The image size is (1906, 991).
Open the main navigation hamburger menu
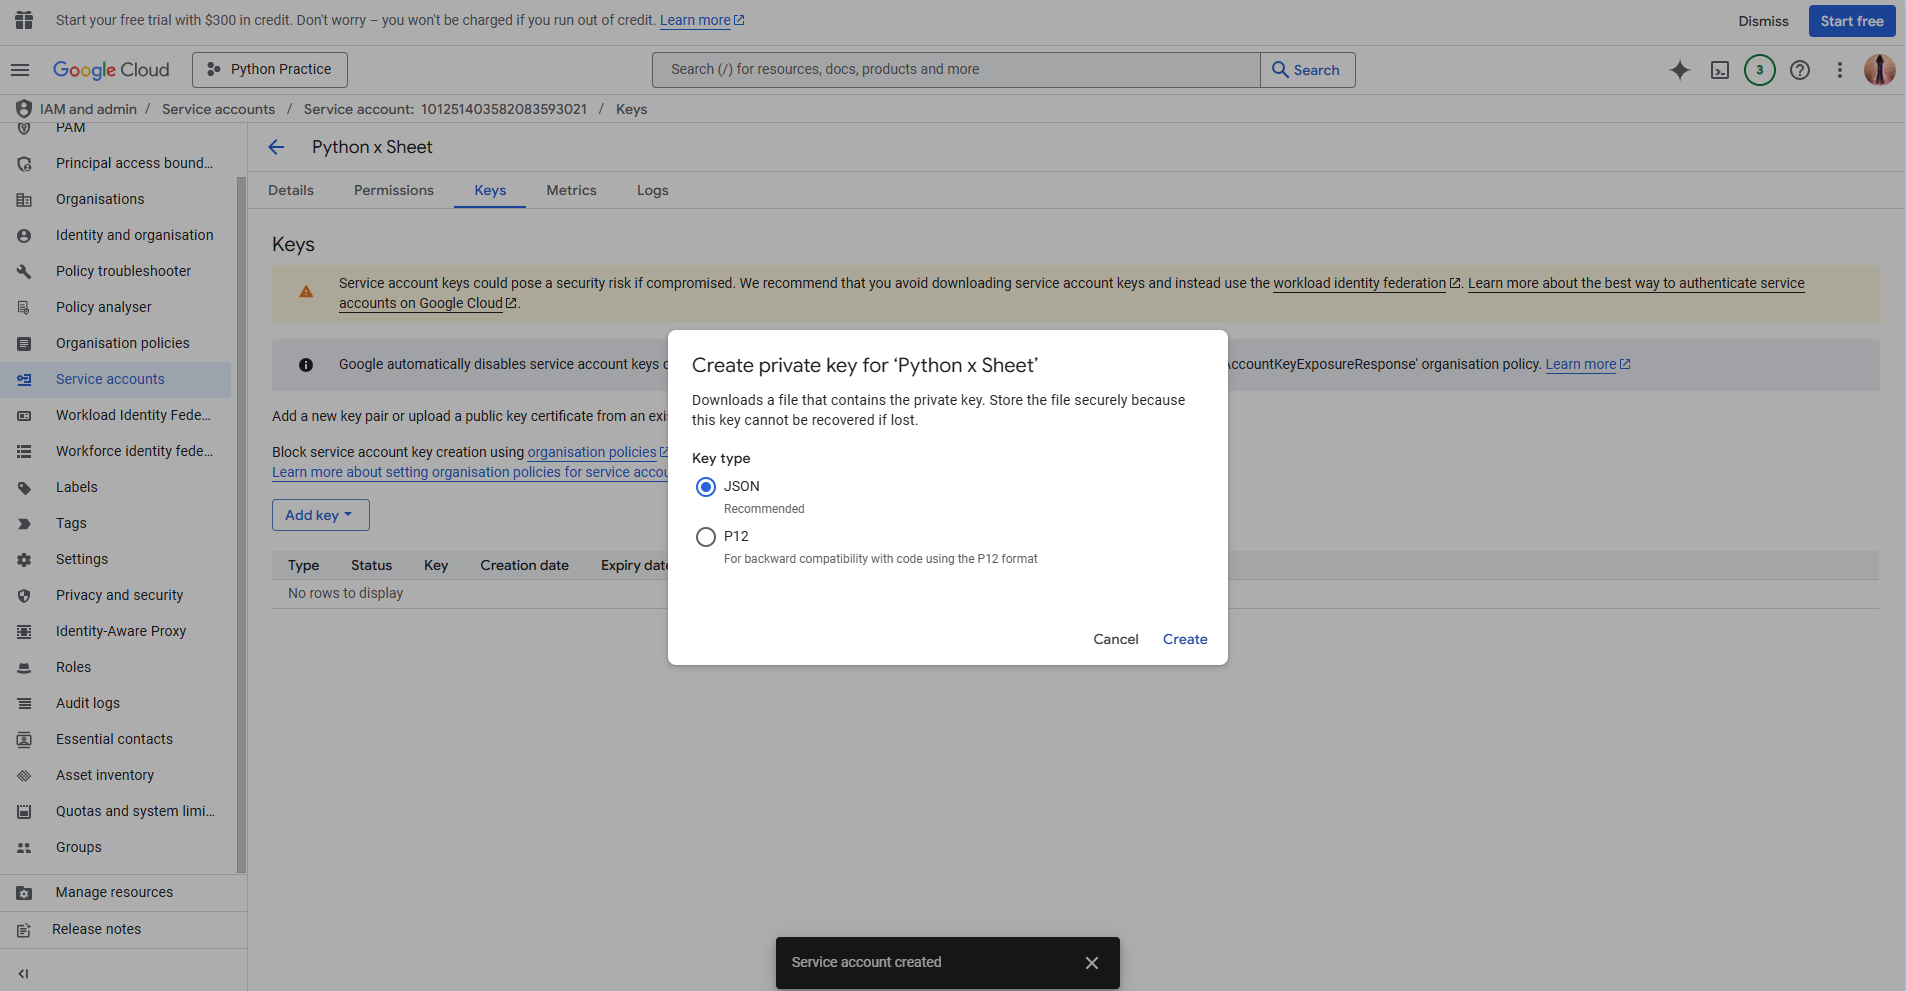20,70
